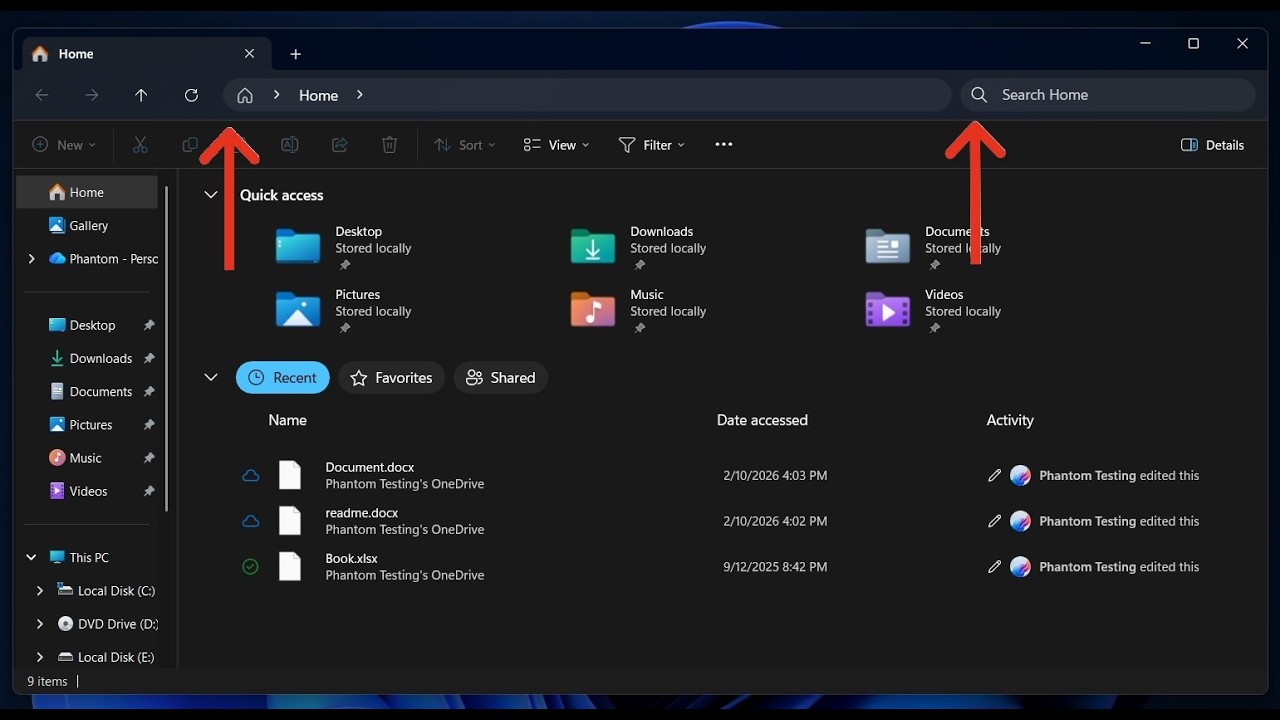
Task: Open the Videos quick access folder
Action: (933, 310)
